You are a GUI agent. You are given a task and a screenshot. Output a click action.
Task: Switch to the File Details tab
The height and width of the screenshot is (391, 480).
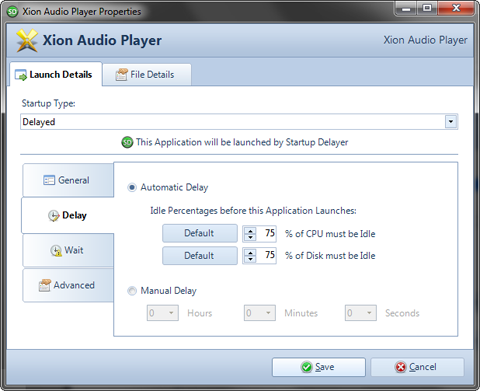(x=147, y=75)
